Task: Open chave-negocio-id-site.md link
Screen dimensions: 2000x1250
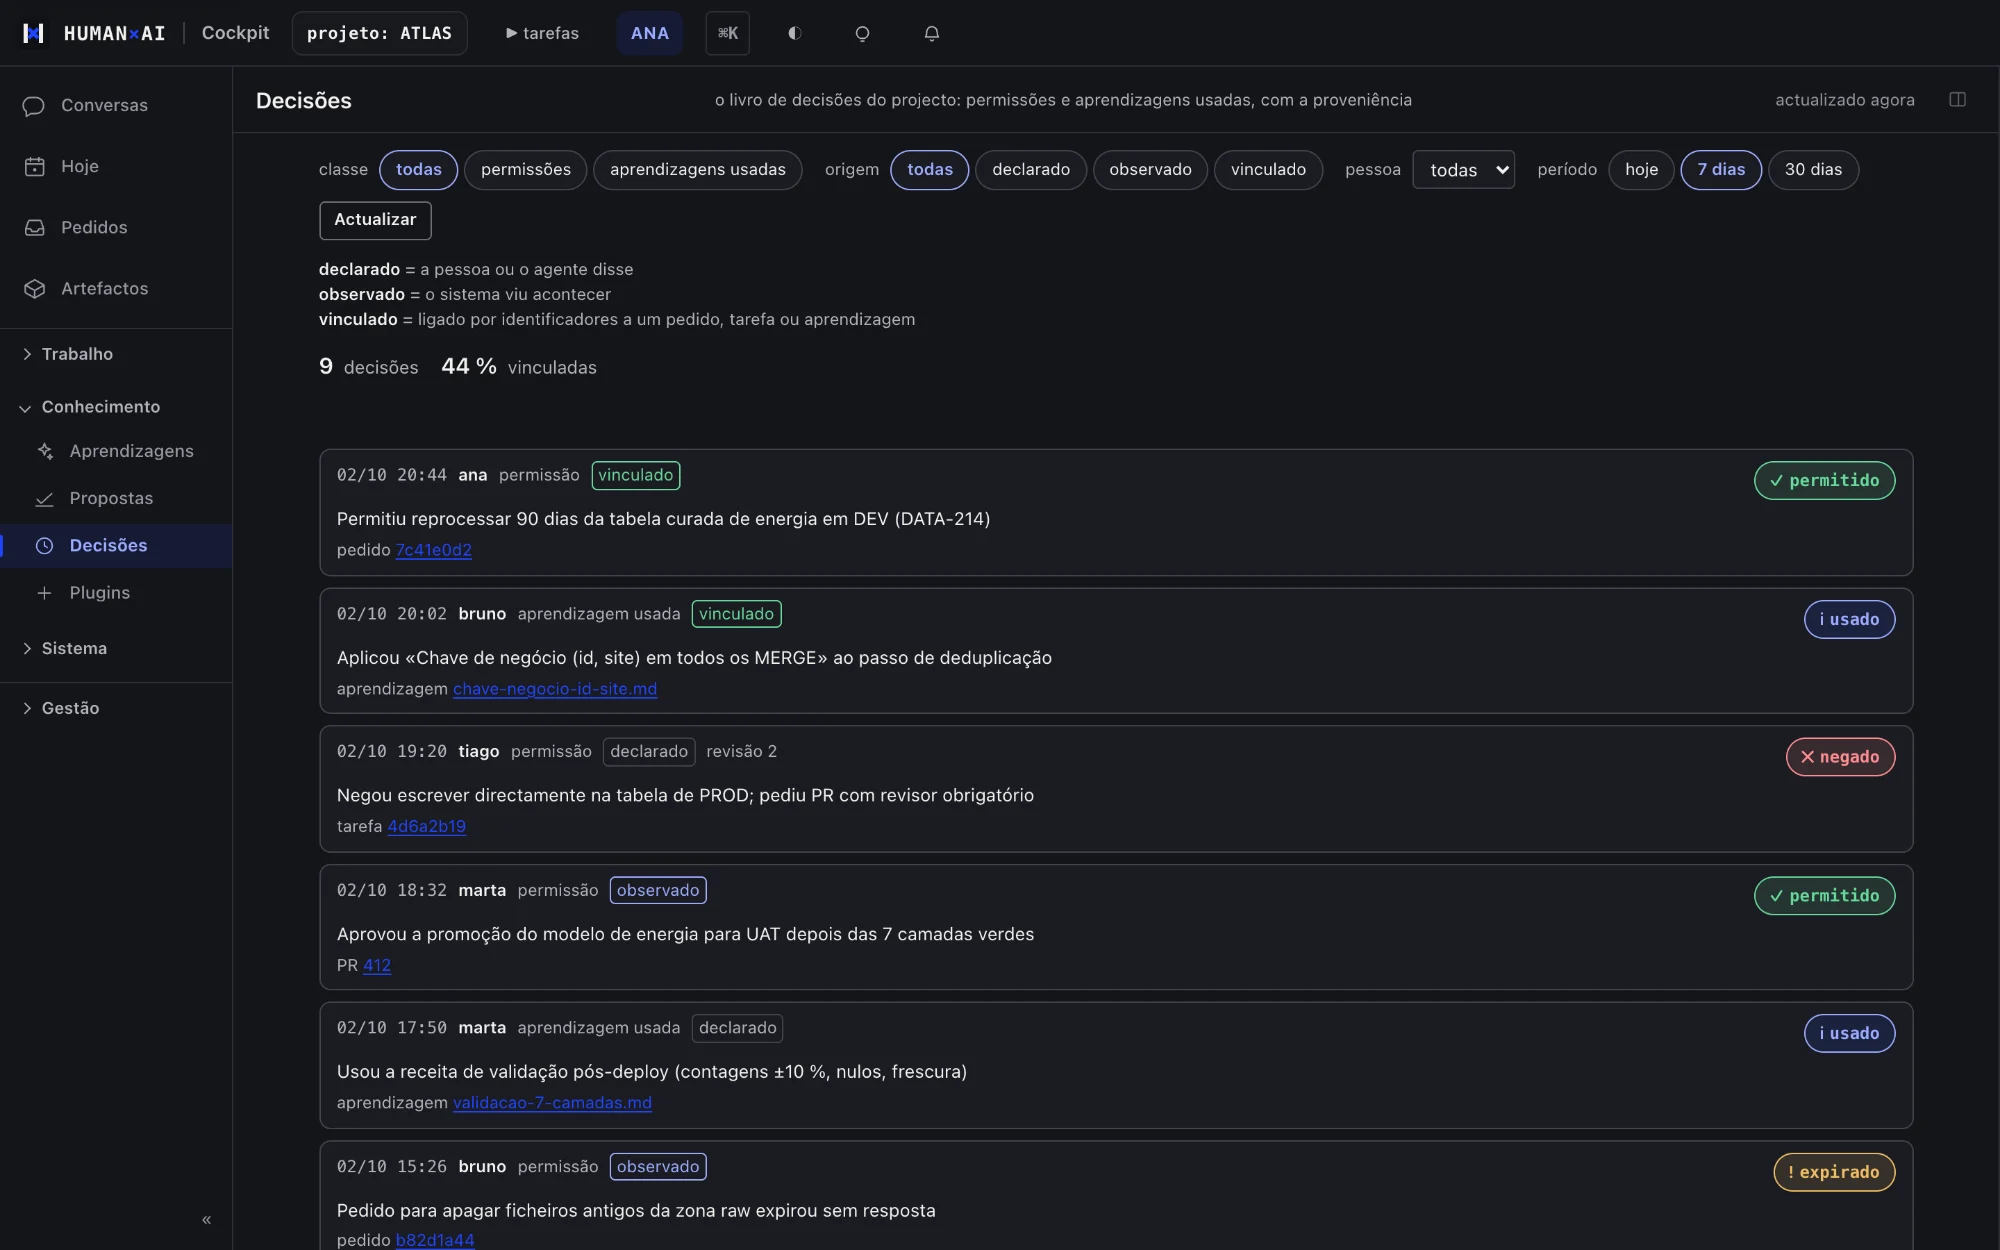Action: pyautogui.click(x=555, y=689)
